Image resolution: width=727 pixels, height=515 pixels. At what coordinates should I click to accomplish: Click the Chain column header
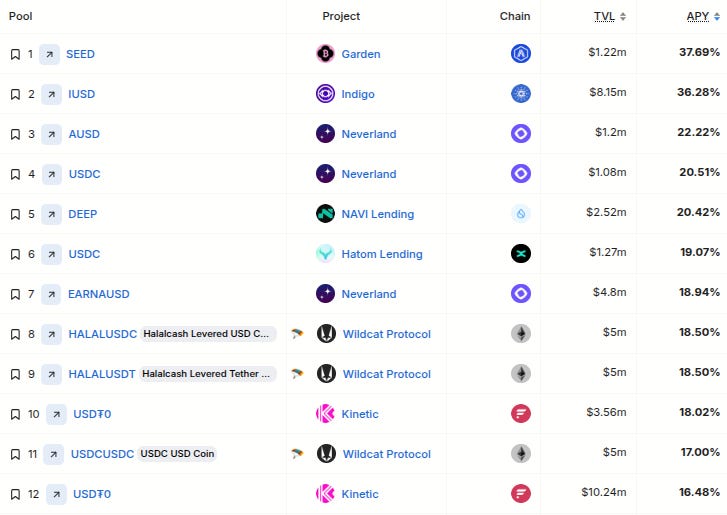coord(515,16)
